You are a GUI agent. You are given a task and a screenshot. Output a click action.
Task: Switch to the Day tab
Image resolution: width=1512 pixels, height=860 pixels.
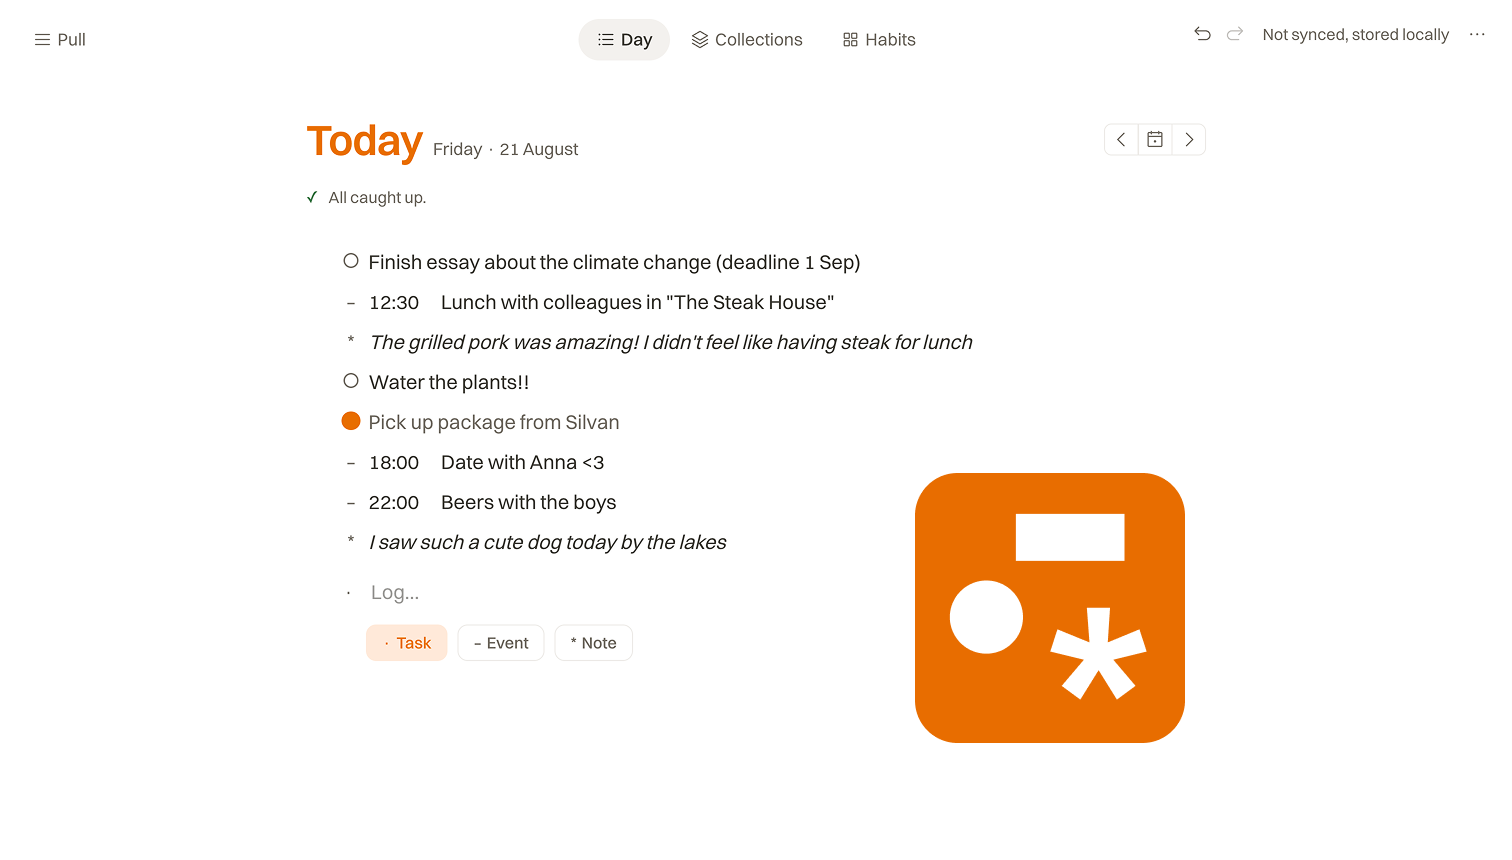[624, 40]
